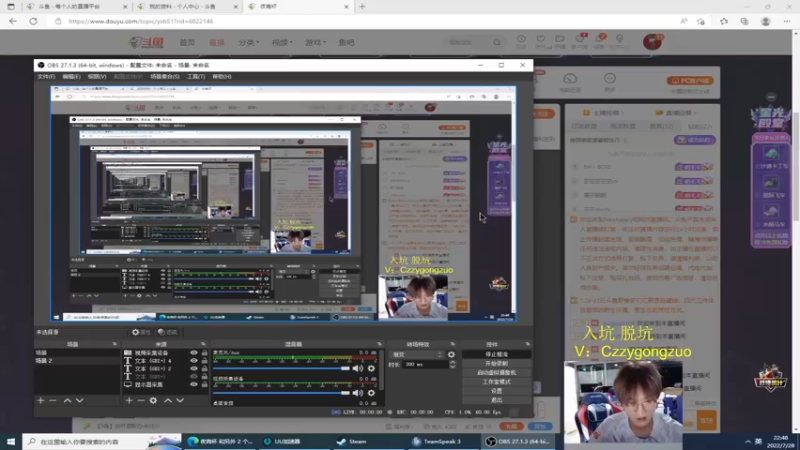The width and height of the screenshot is (800, 450).
Task: Pop out the 控件 dock panel
Action: point(528,344)
